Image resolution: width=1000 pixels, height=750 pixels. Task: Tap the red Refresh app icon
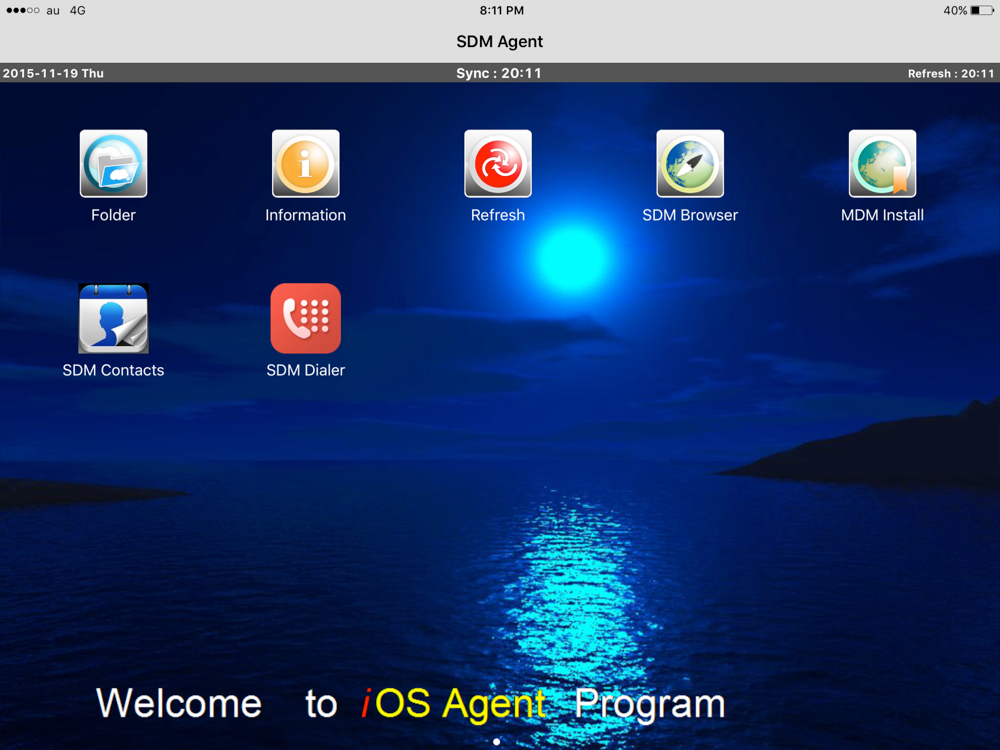pyautogui.click(x=497, y=164)
